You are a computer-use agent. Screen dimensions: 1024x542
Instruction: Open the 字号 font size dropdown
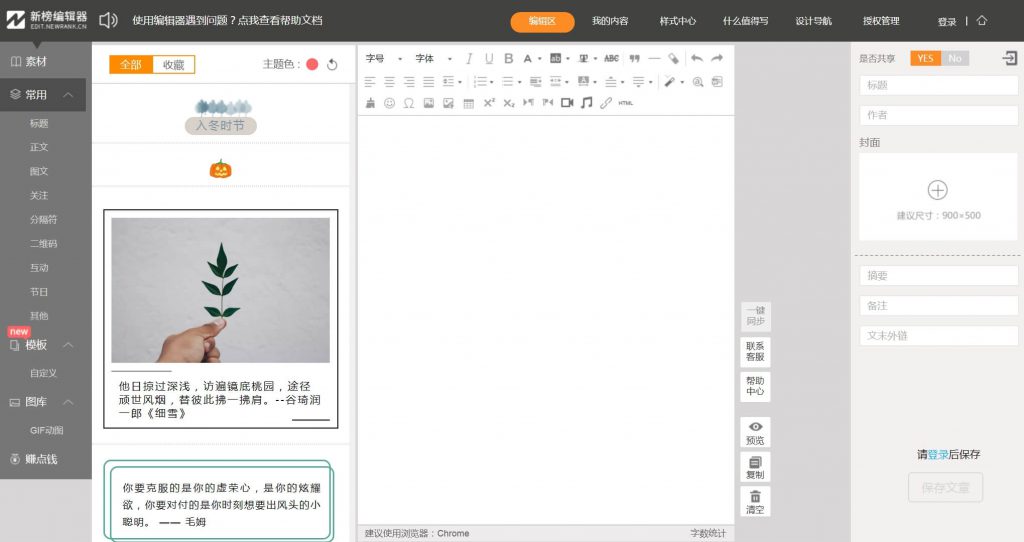pyautogui.click(x=381, y=59)
